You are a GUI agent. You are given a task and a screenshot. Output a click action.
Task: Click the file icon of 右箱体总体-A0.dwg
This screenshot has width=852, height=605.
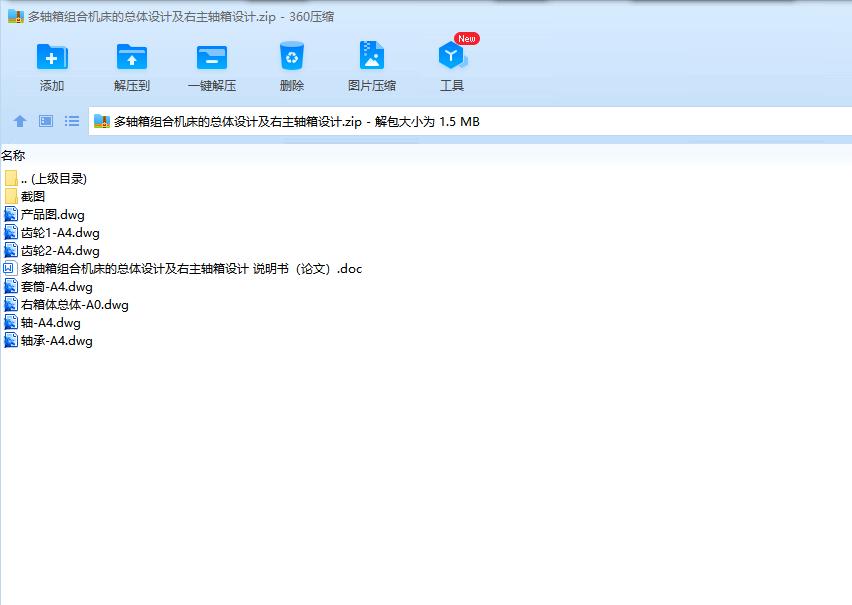(11, 304)
